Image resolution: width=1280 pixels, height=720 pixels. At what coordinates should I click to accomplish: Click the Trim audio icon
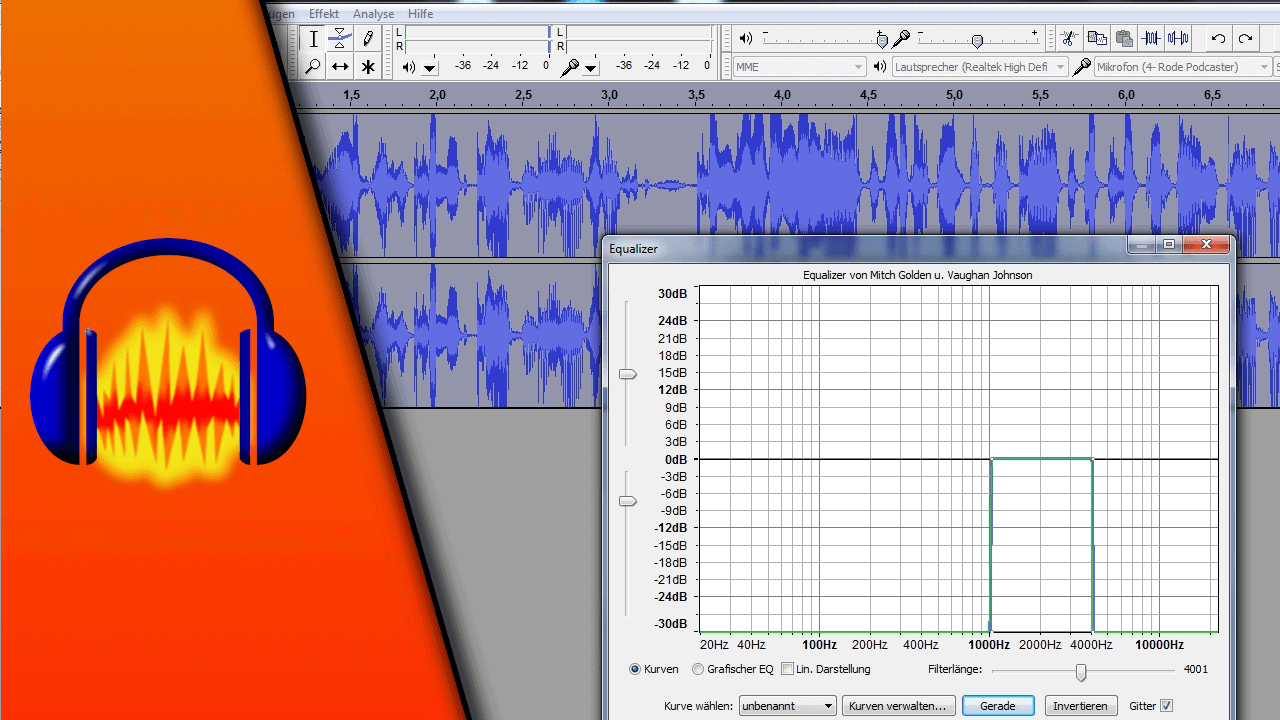click(x=1152, y=39)
